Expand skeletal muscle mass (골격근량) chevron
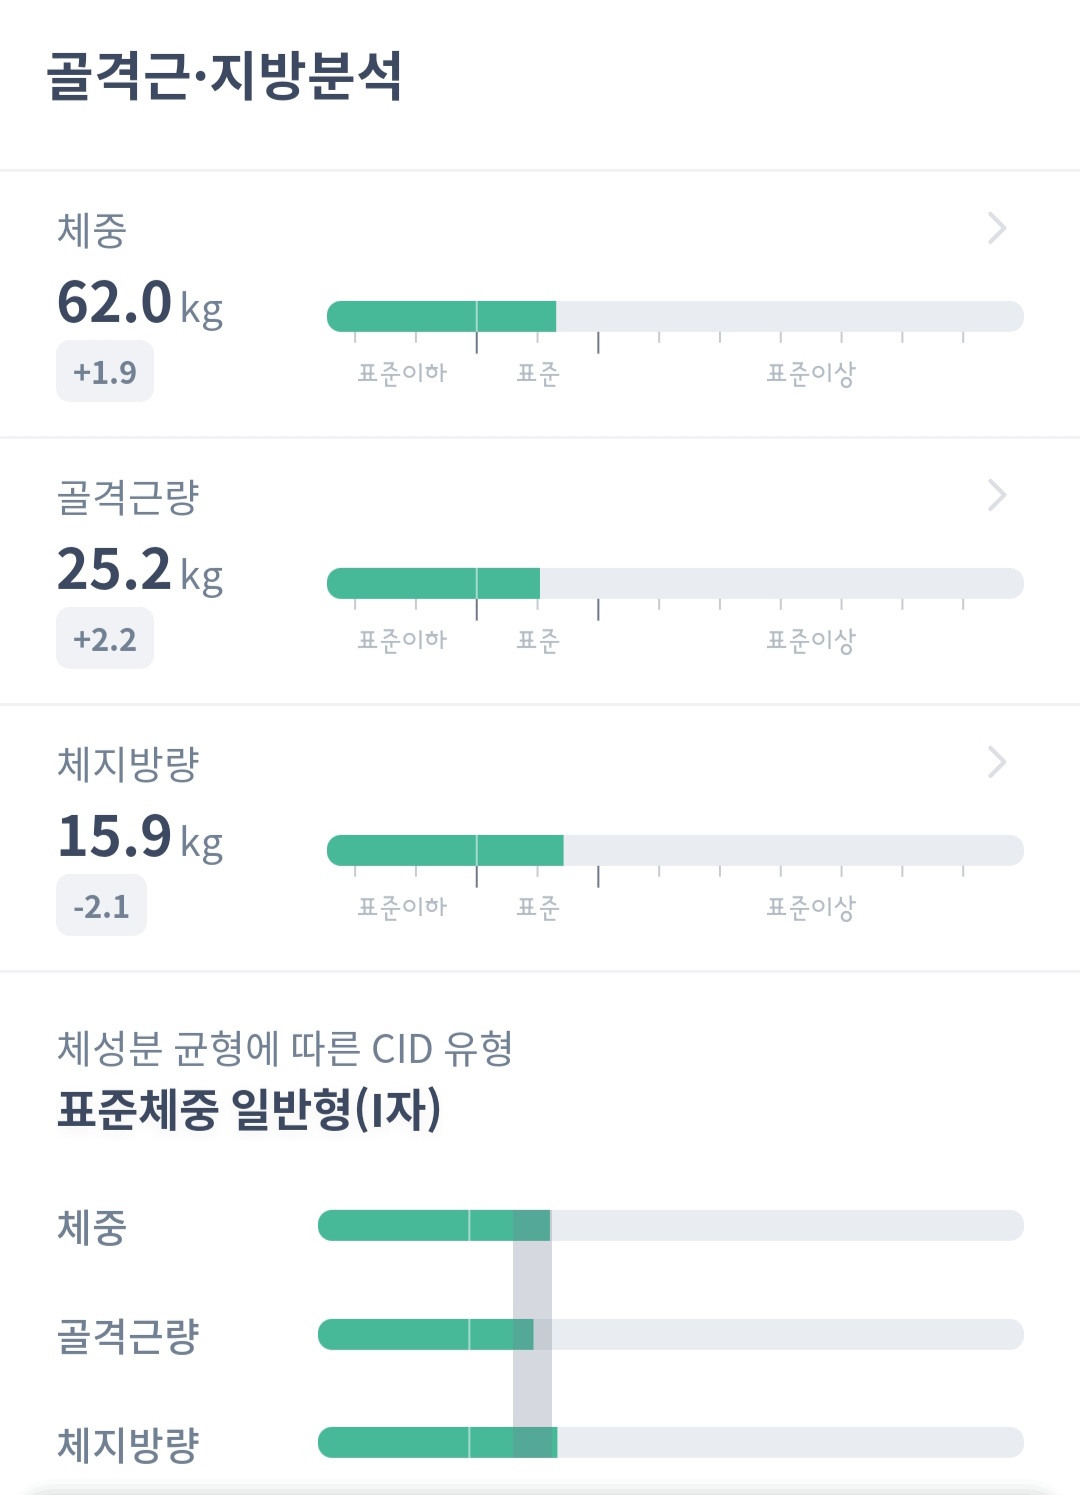Image resolution: width=1080 pixels, height=1495 pixels. point(996,495)
